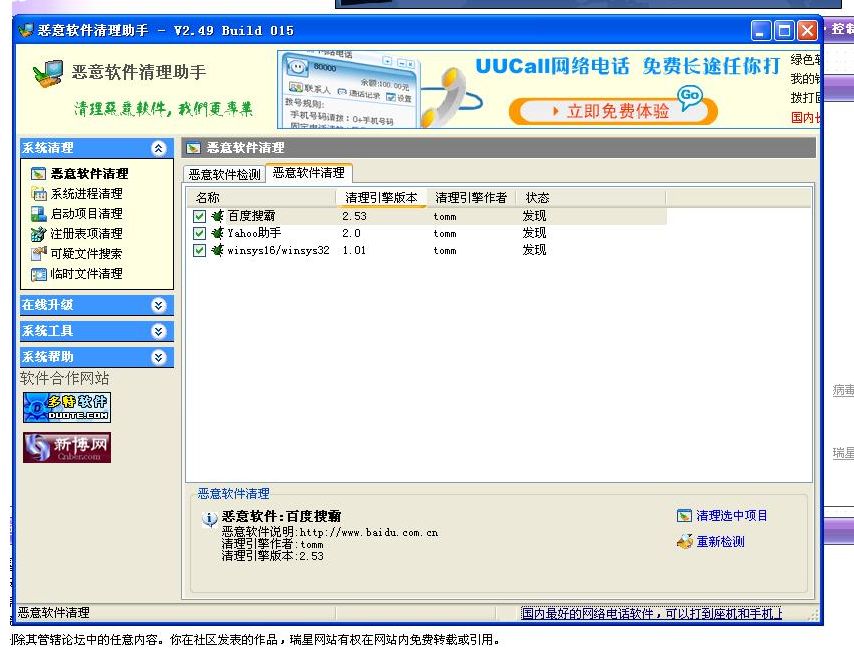Select the winsys16/winsys32 row name
The width and height of the screenshot is (854, 655).
click(x=278, y=250)
